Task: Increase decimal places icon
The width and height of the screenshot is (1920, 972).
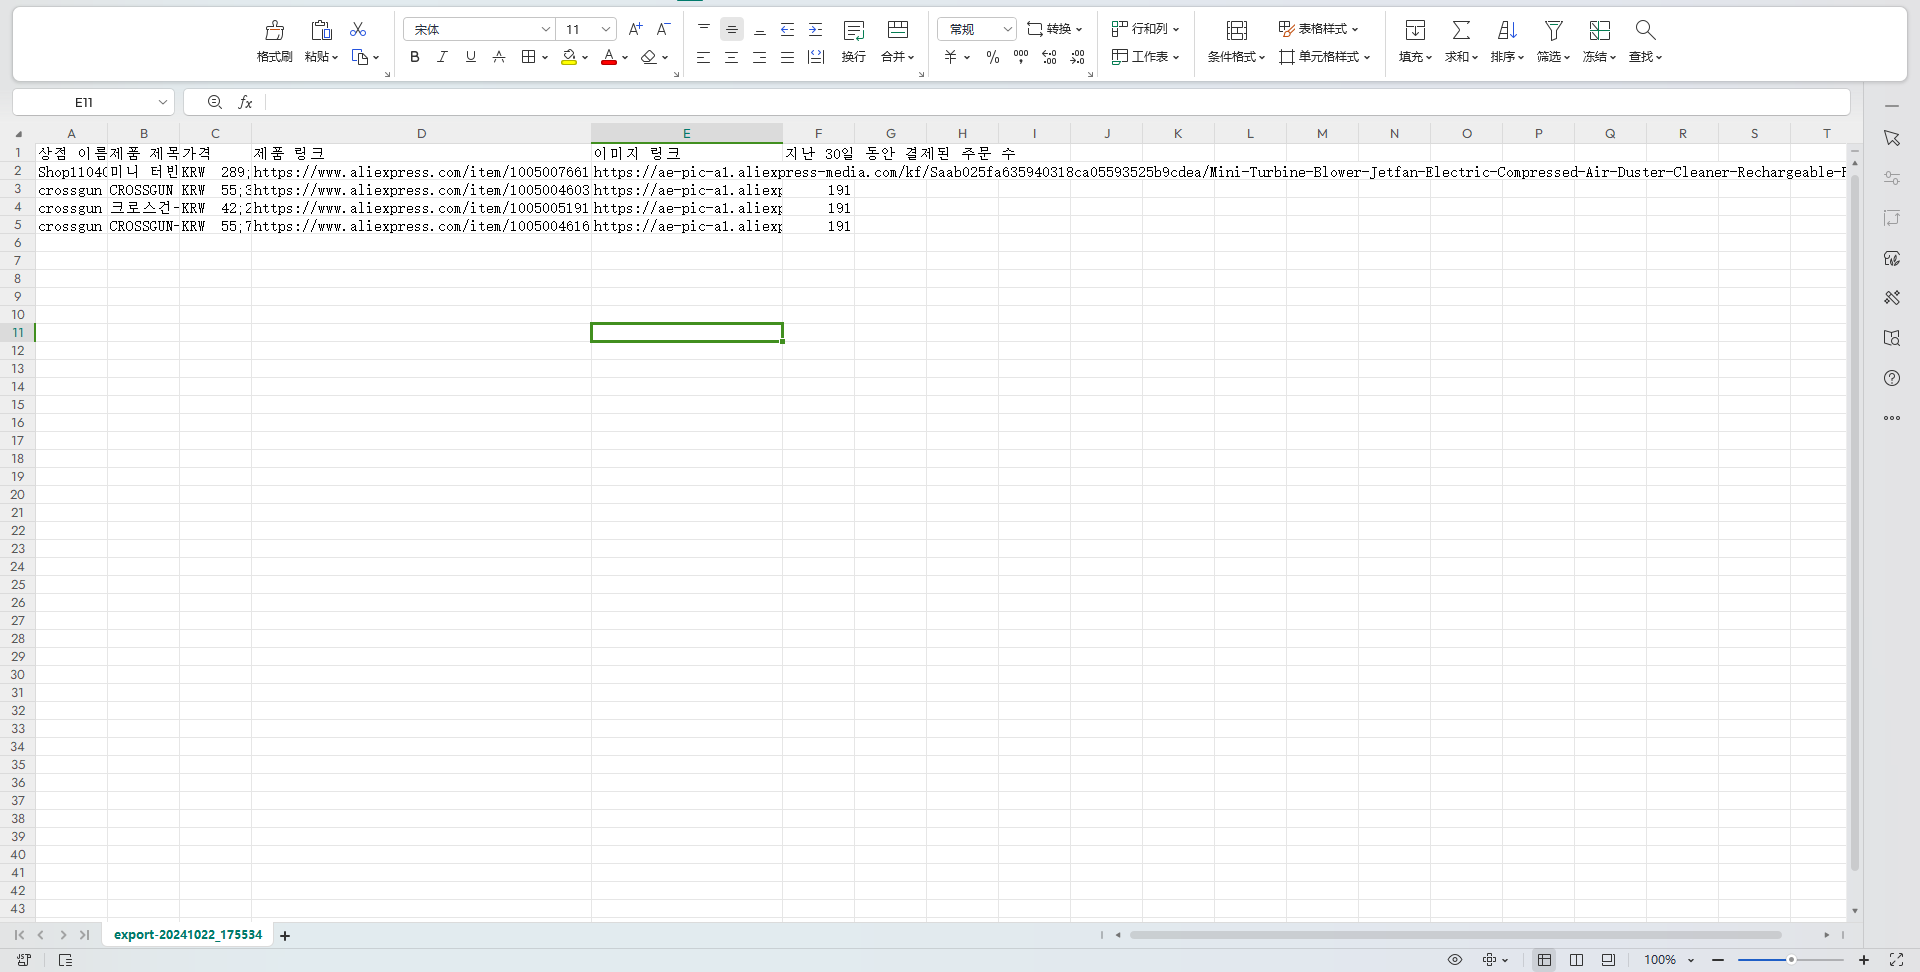Action: pos(1049,57)
